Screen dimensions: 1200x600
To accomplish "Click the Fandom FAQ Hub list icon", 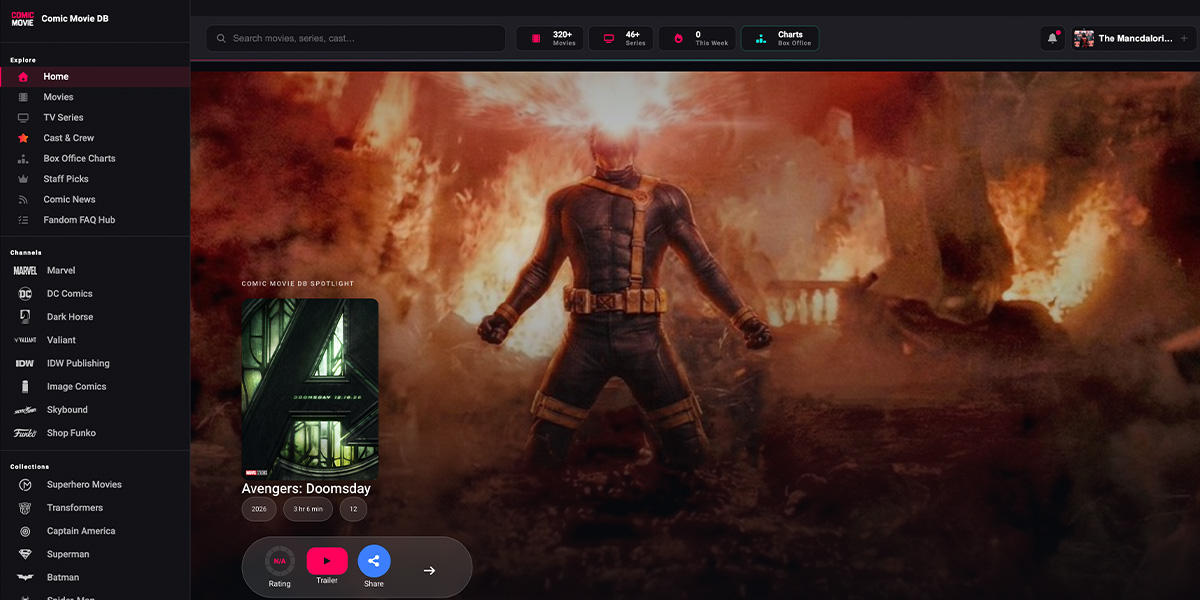I will pos(23,220).
